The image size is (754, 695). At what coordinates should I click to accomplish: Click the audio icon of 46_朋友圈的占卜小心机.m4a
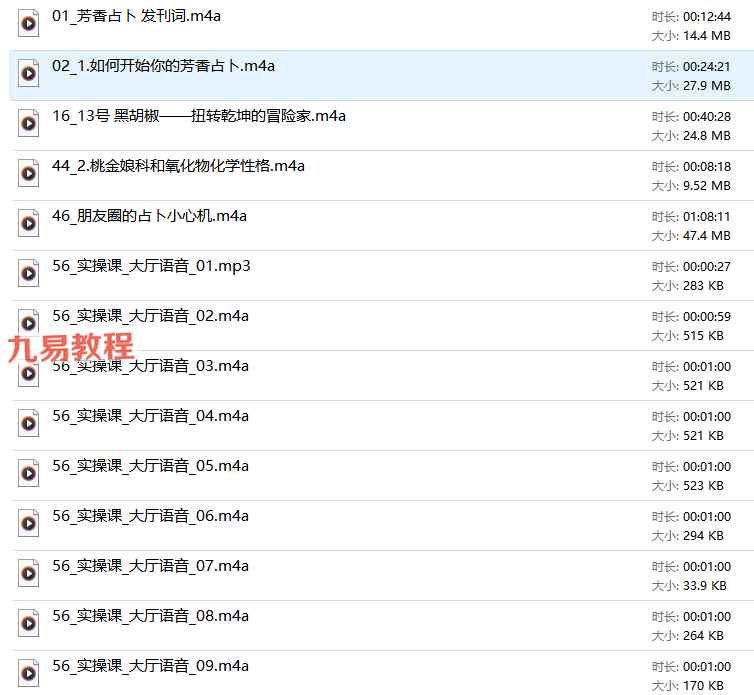point(28,224)
